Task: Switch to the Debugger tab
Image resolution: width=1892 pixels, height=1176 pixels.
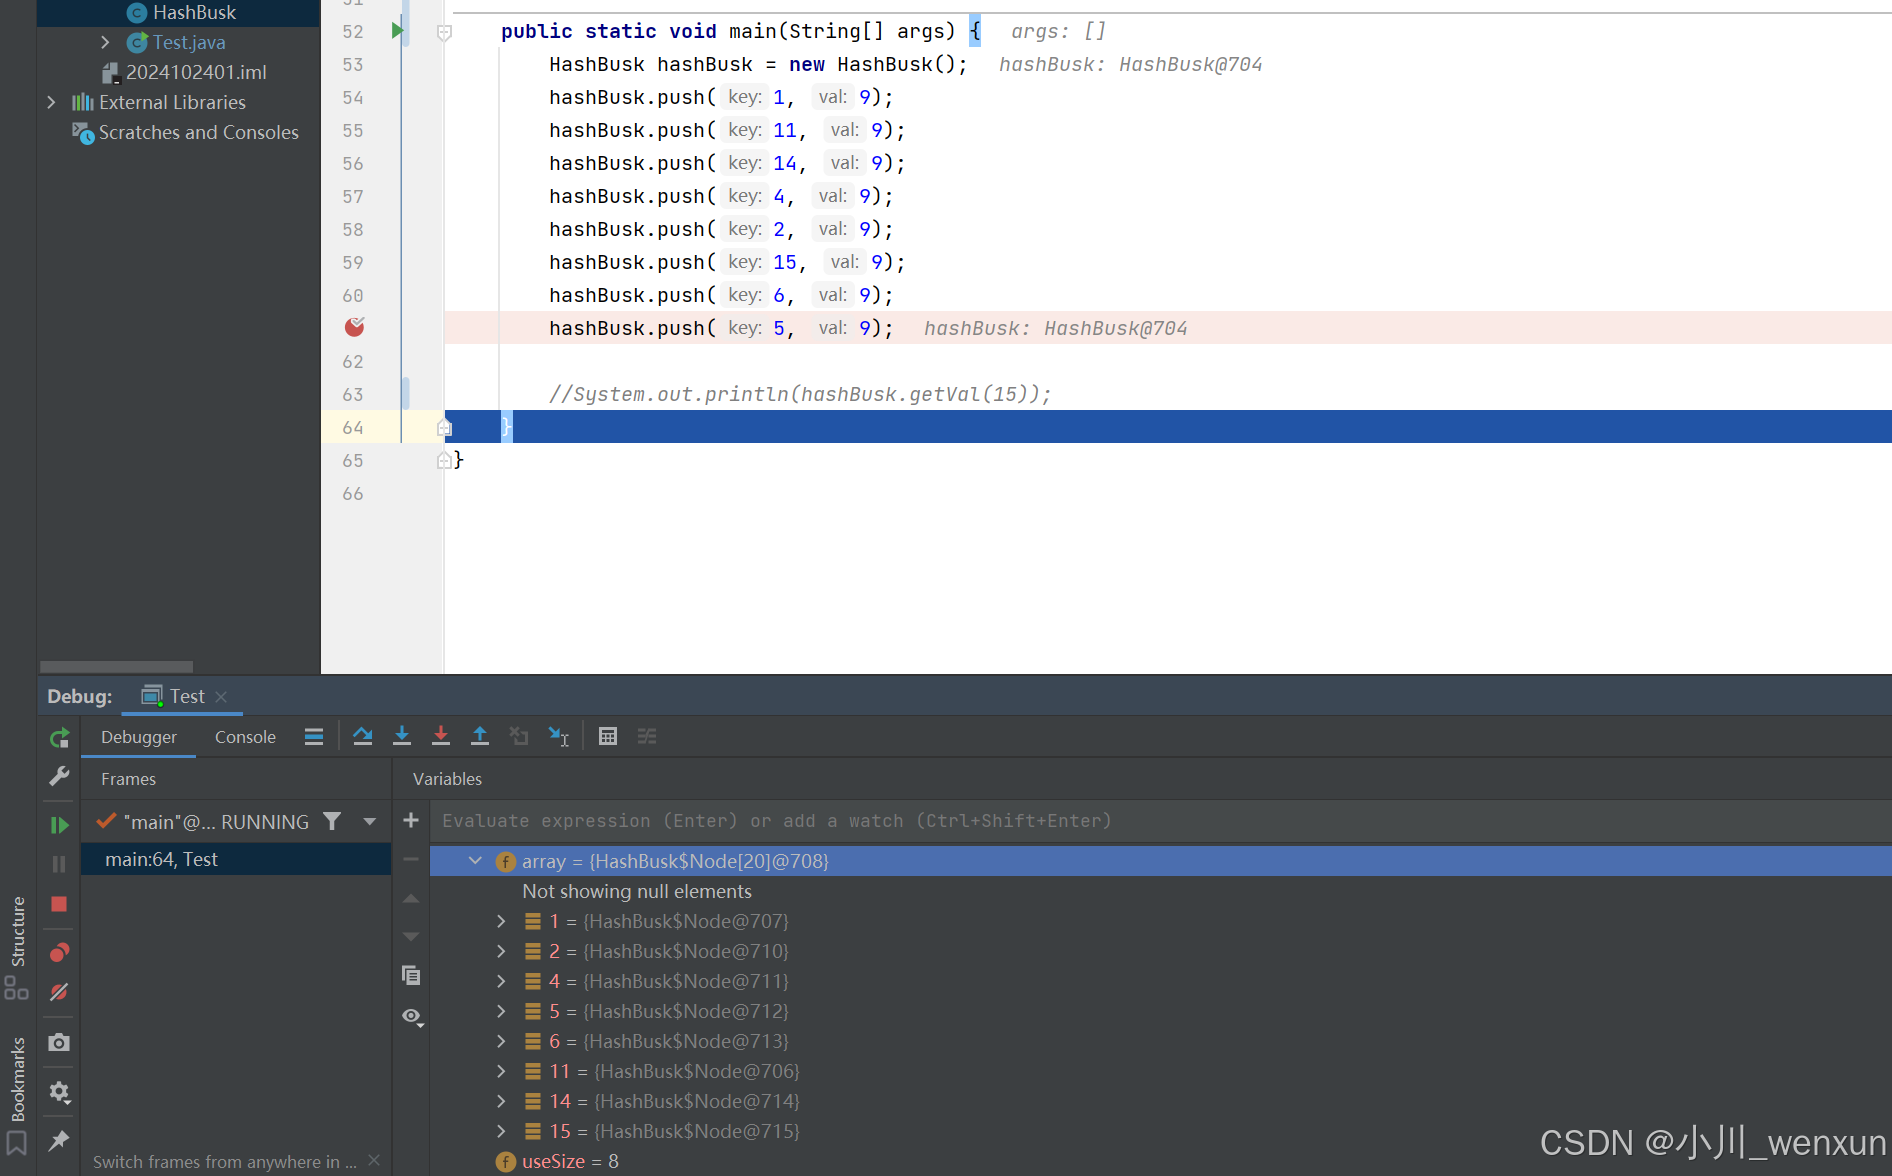Action: (x=139, y=737)
